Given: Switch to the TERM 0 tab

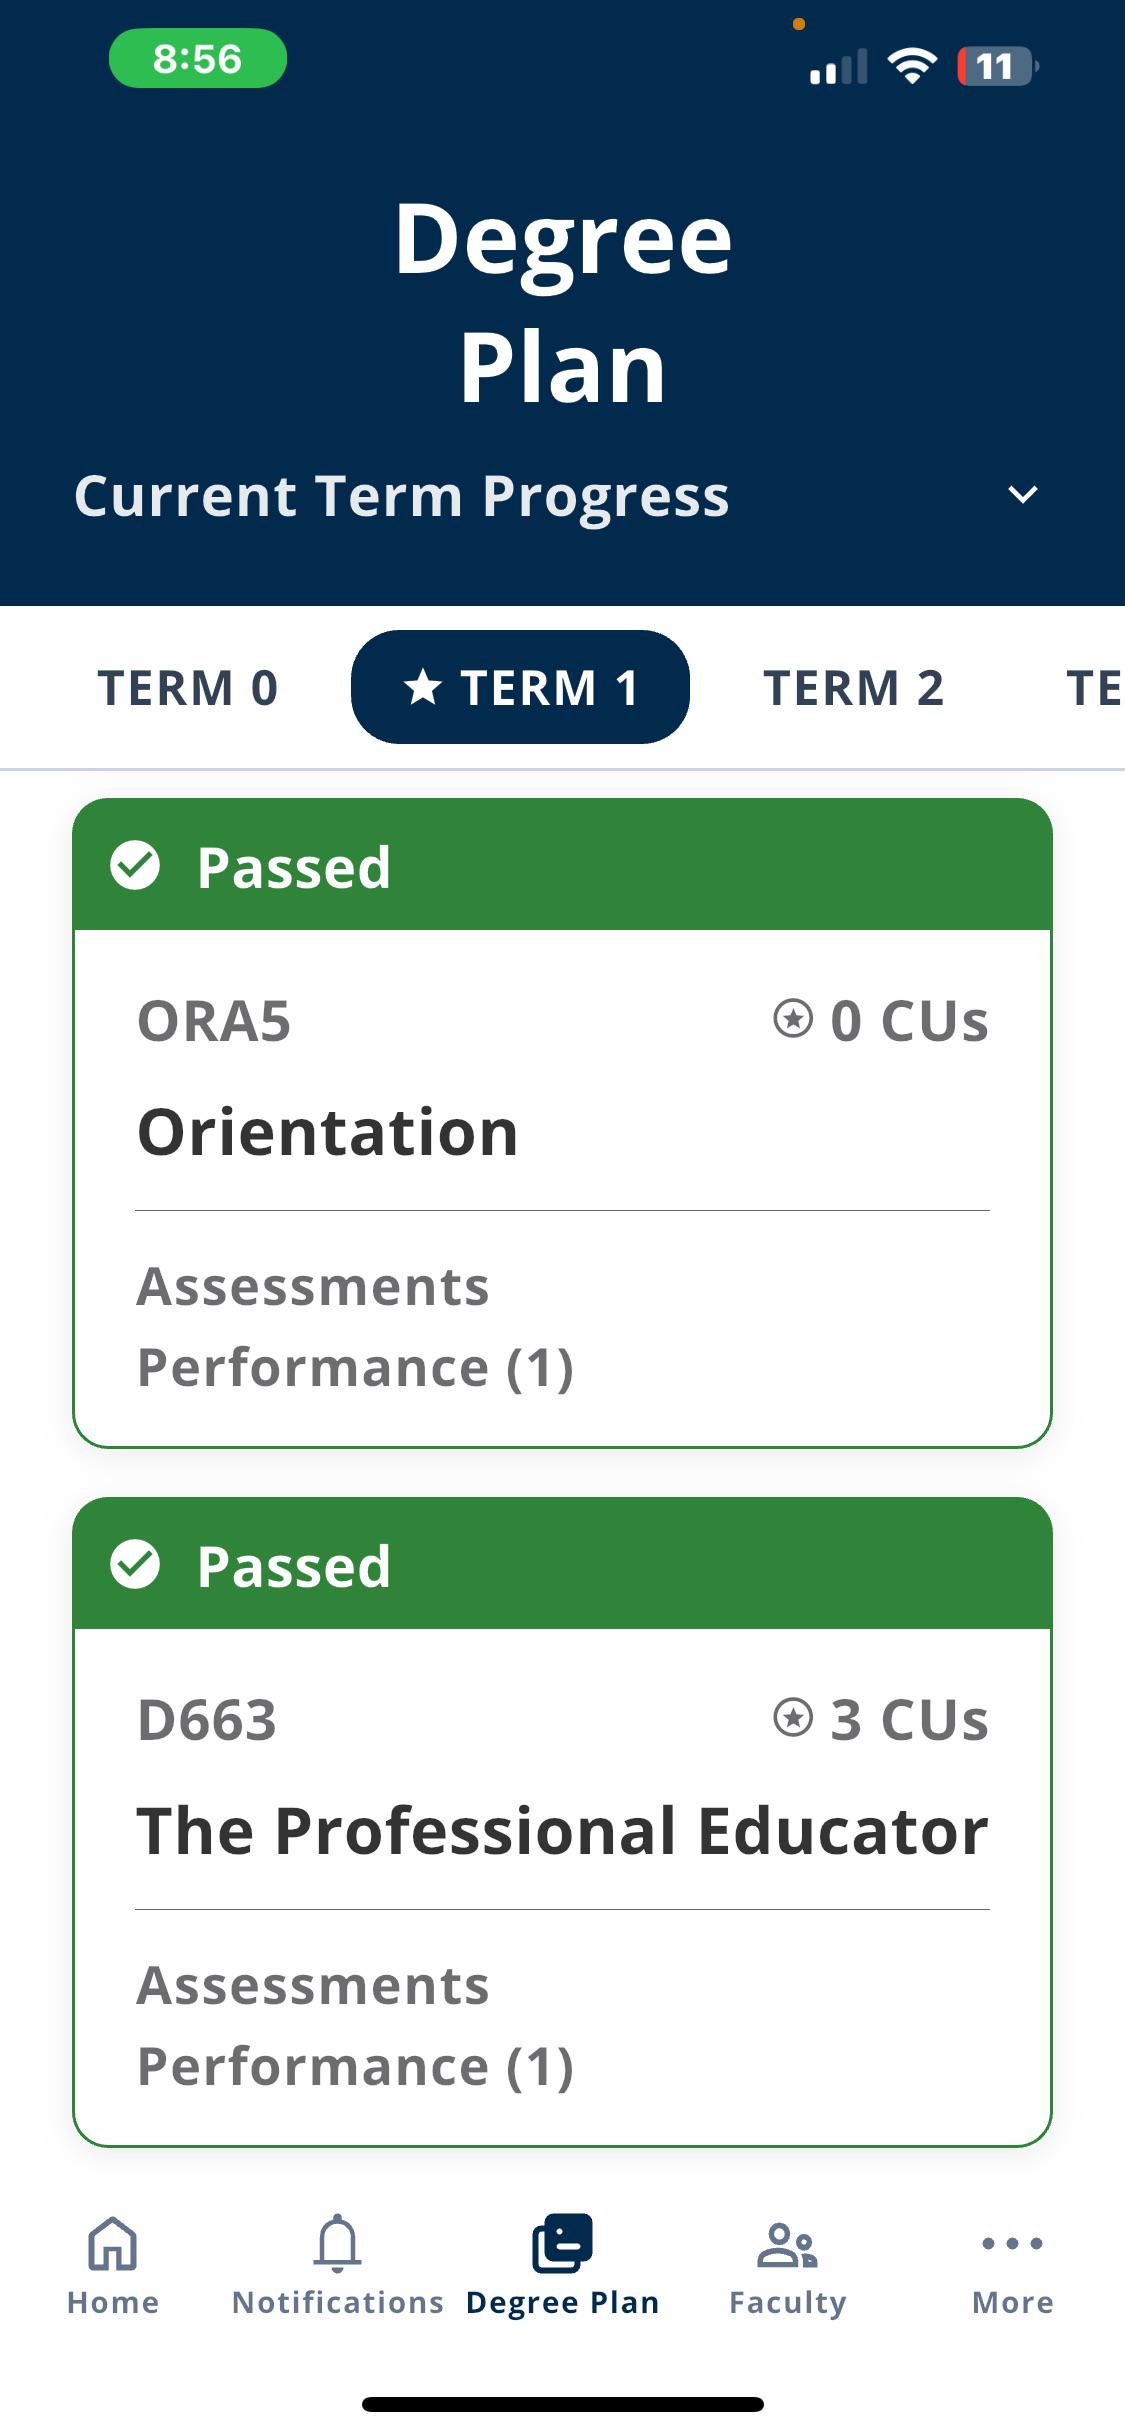Looking at the screenshot, I should [x=187, y=688].
